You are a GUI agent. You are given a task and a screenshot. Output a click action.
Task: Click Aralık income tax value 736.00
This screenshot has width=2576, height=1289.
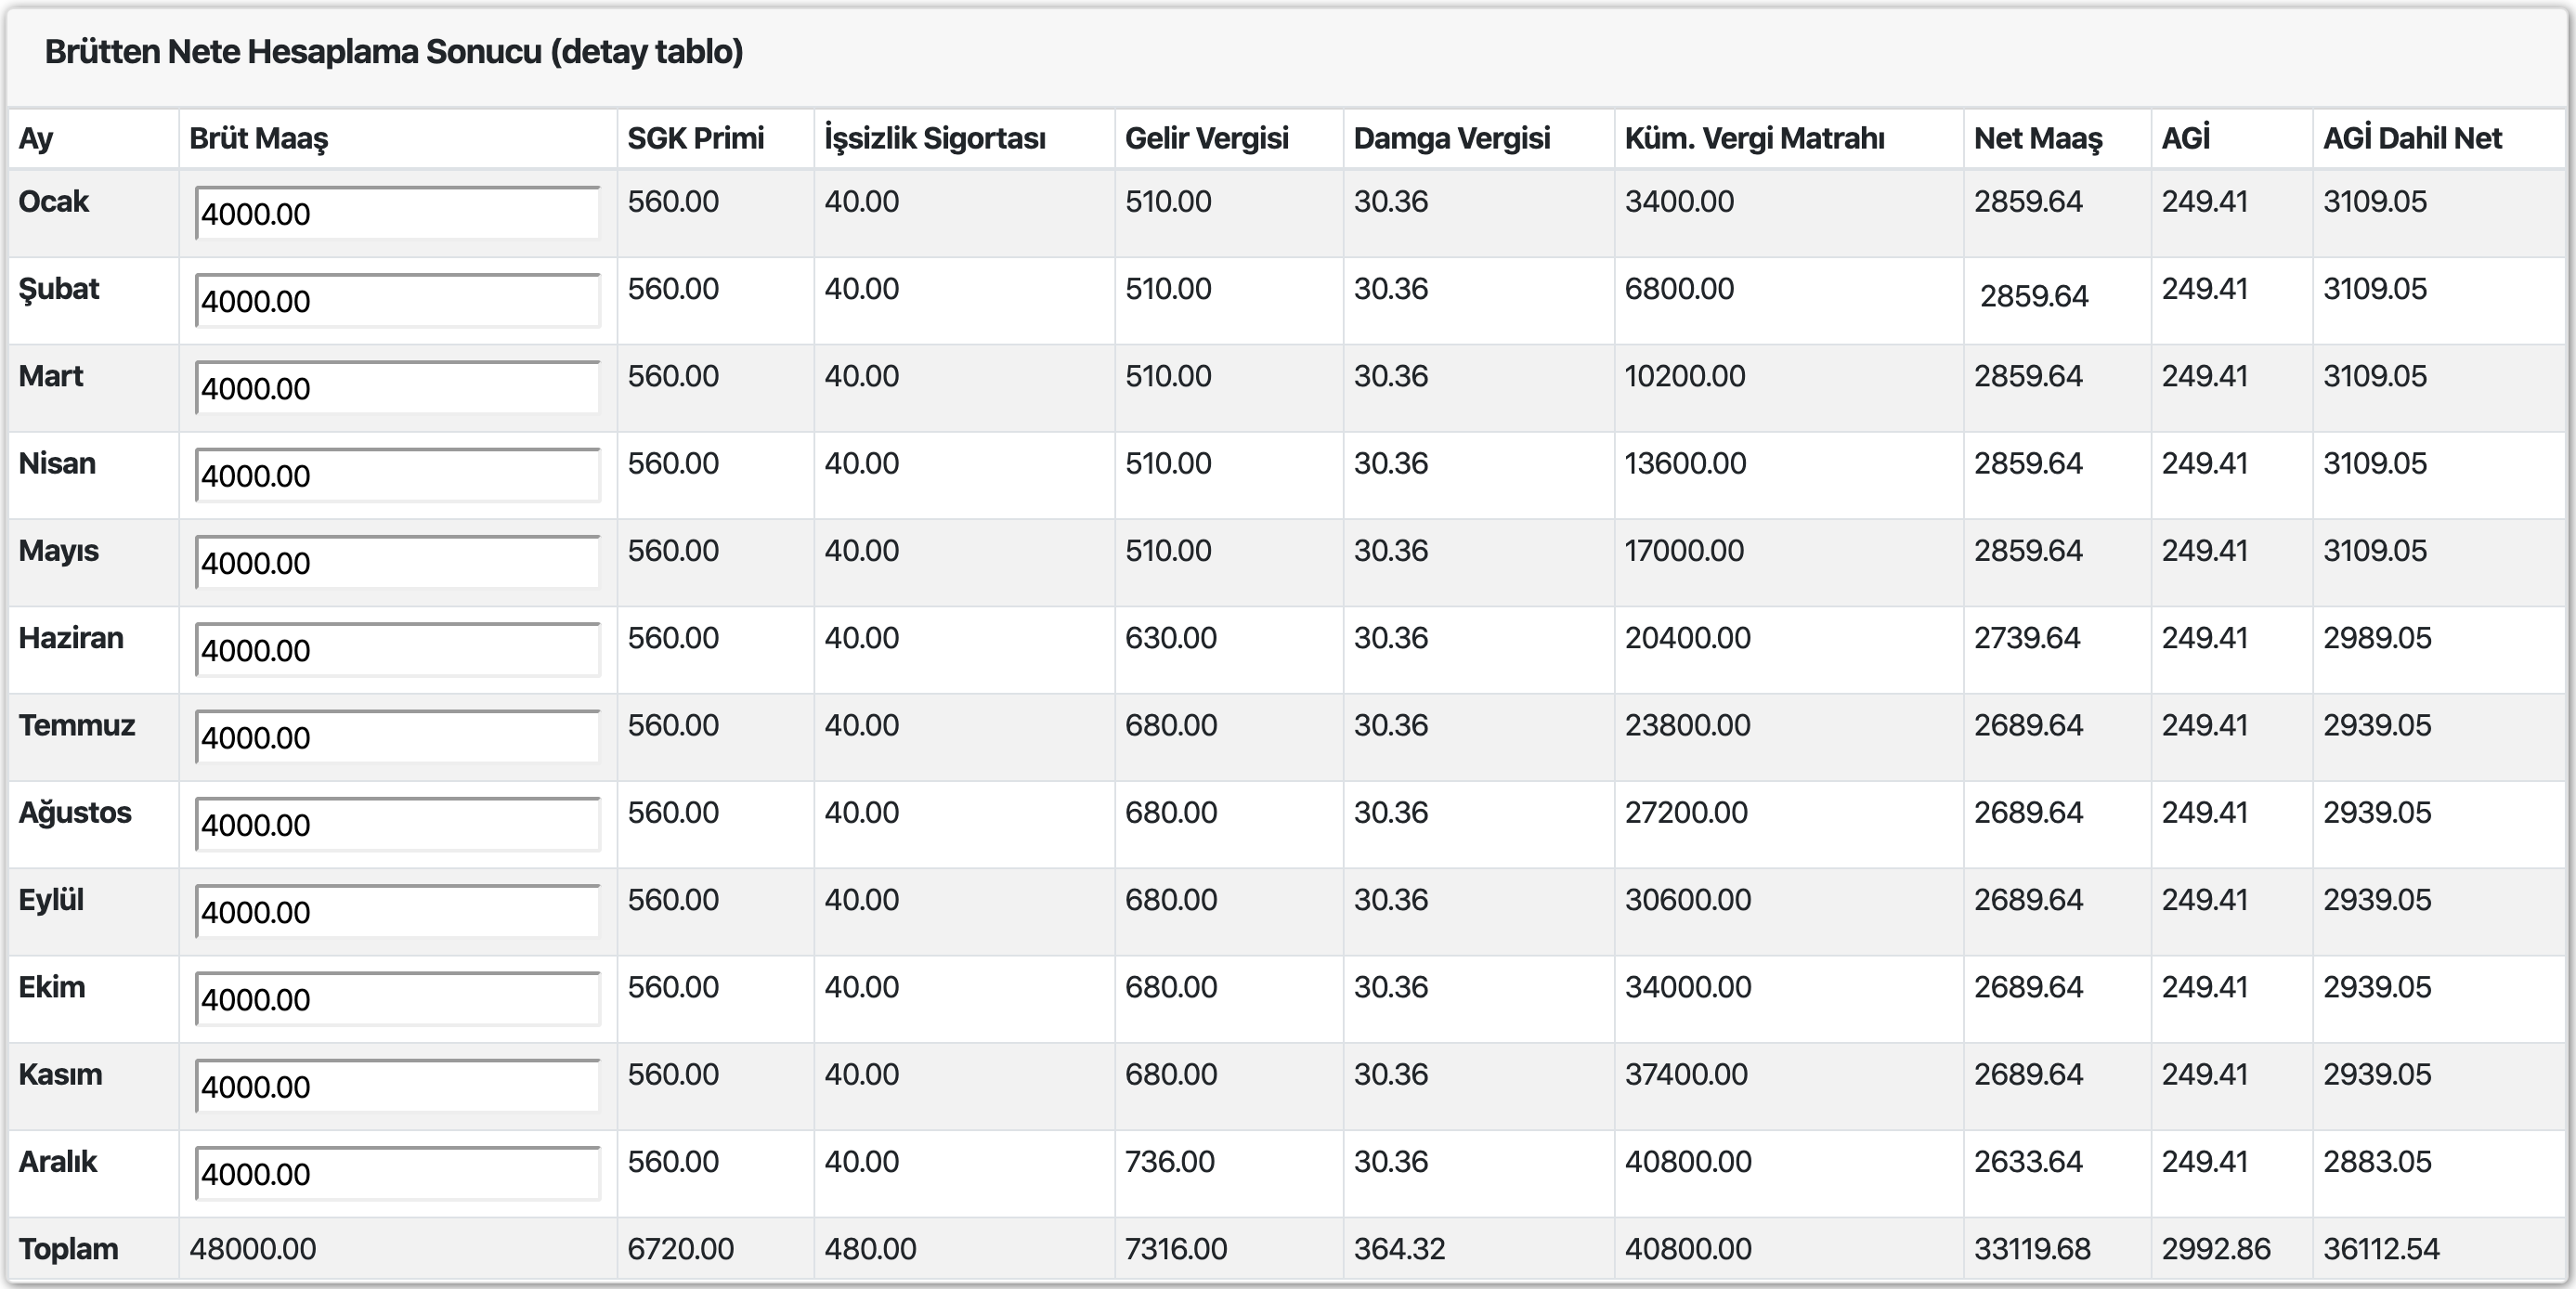(1170, 1162)
